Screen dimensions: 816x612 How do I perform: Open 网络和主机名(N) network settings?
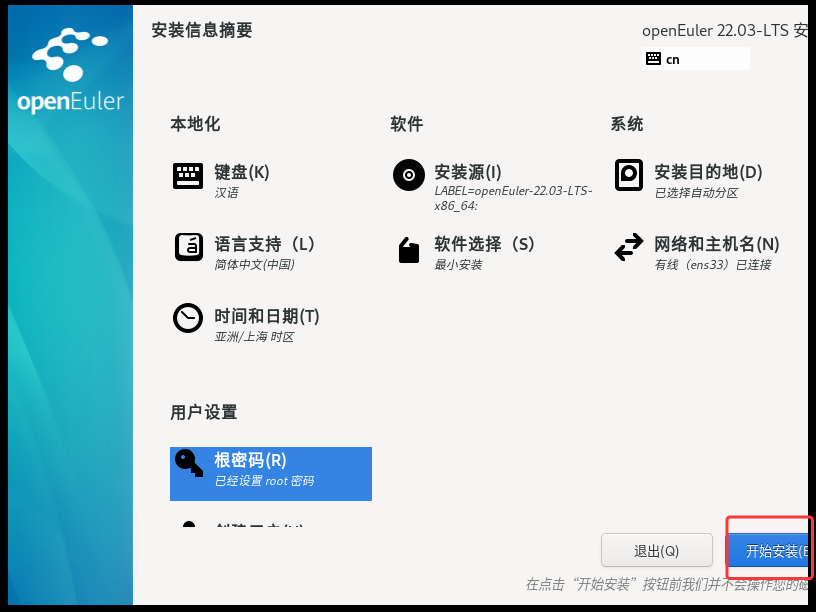pos(717,244)
